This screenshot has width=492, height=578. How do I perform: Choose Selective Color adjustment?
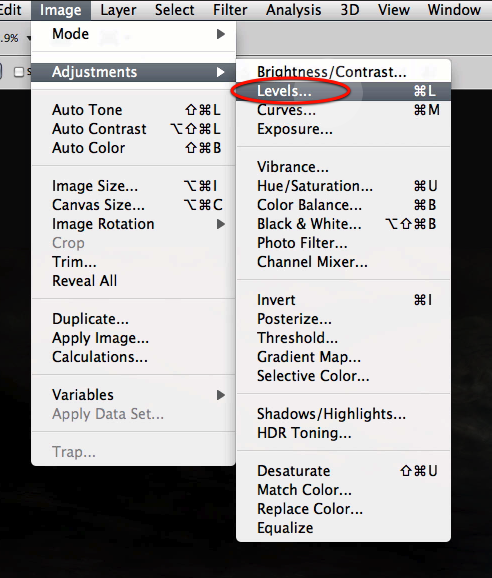[343, 376]
